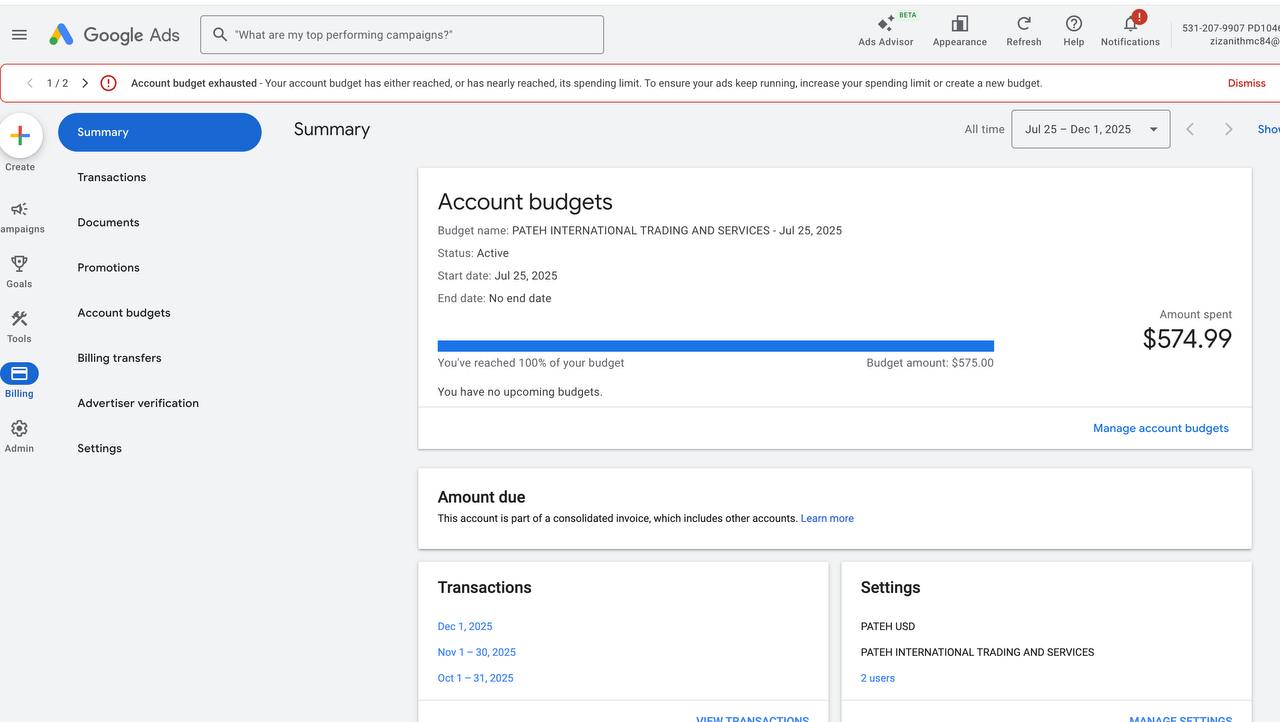Open the Tools section in sidebar

point(19,326)
